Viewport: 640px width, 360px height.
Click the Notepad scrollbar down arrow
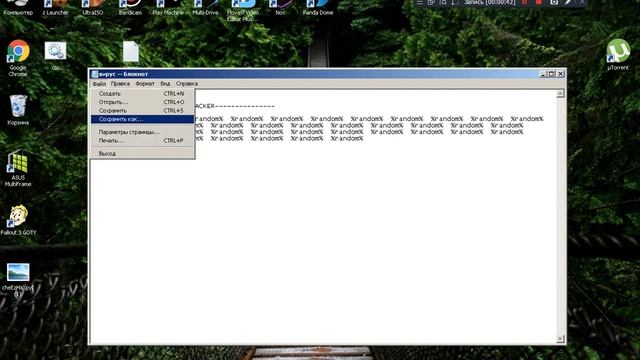pyautogui.click(x=560, y=339)
